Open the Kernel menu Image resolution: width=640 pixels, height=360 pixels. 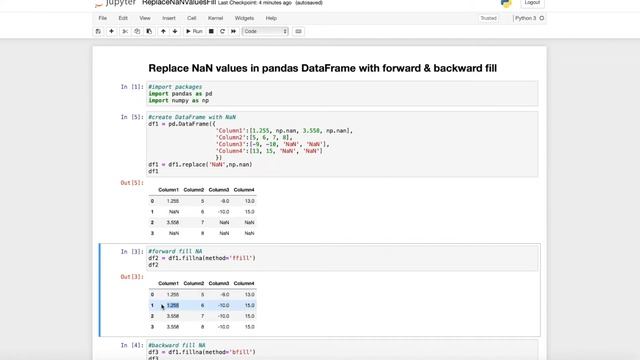(216, 18)
